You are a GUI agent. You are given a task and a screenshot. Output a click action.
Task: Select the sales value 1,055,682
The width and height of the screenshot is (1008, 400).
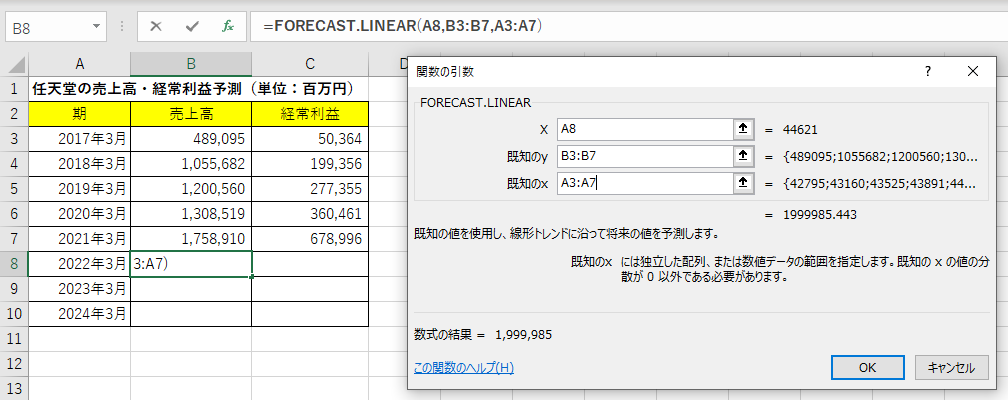coord(191,164)
